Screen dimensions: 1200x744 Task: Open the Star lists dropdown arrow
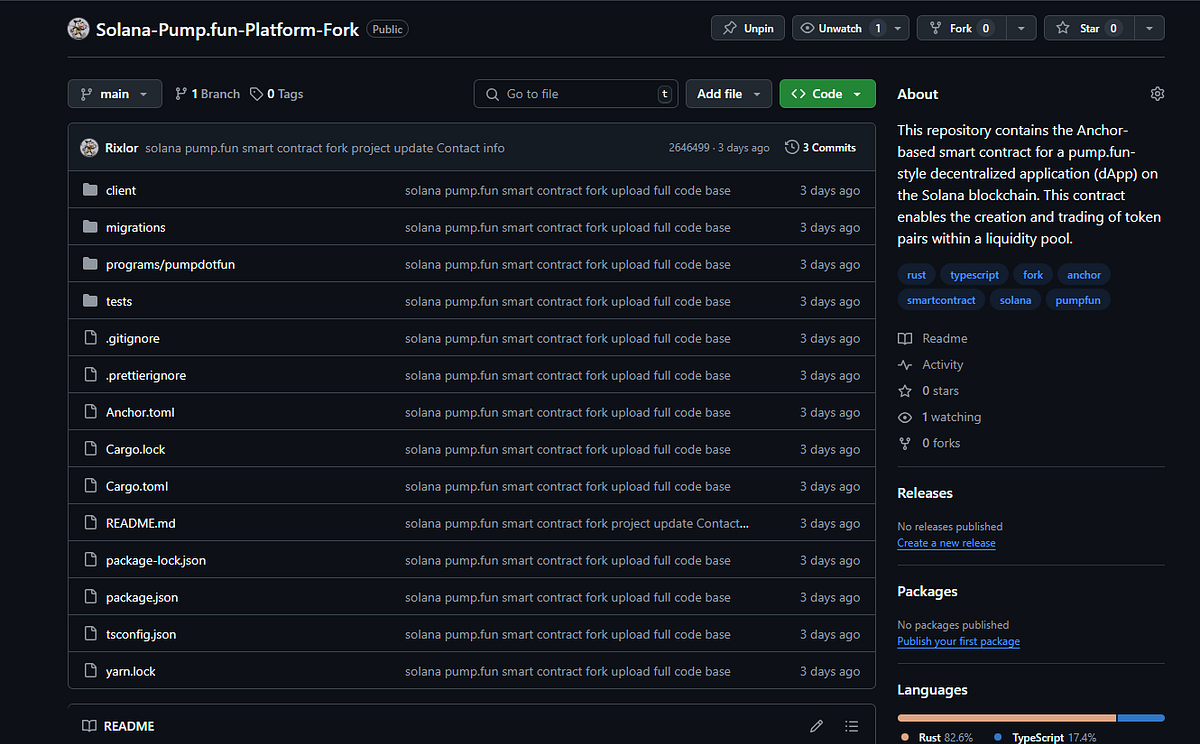tap(1148, 29)
